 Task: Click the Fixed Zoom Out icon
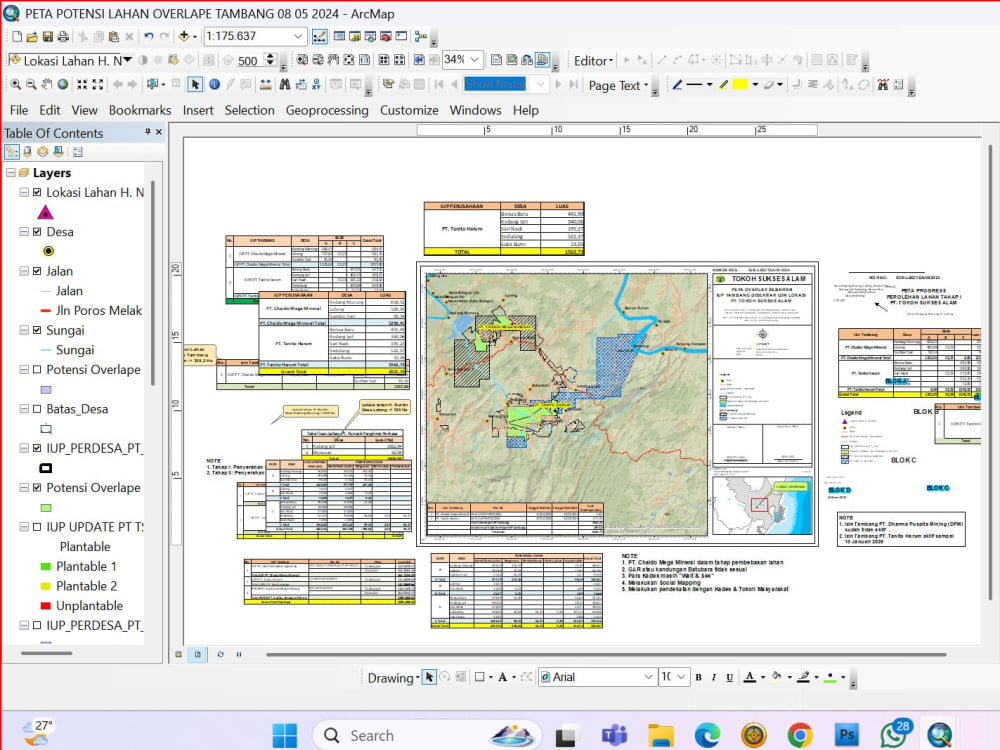[98, 84]
